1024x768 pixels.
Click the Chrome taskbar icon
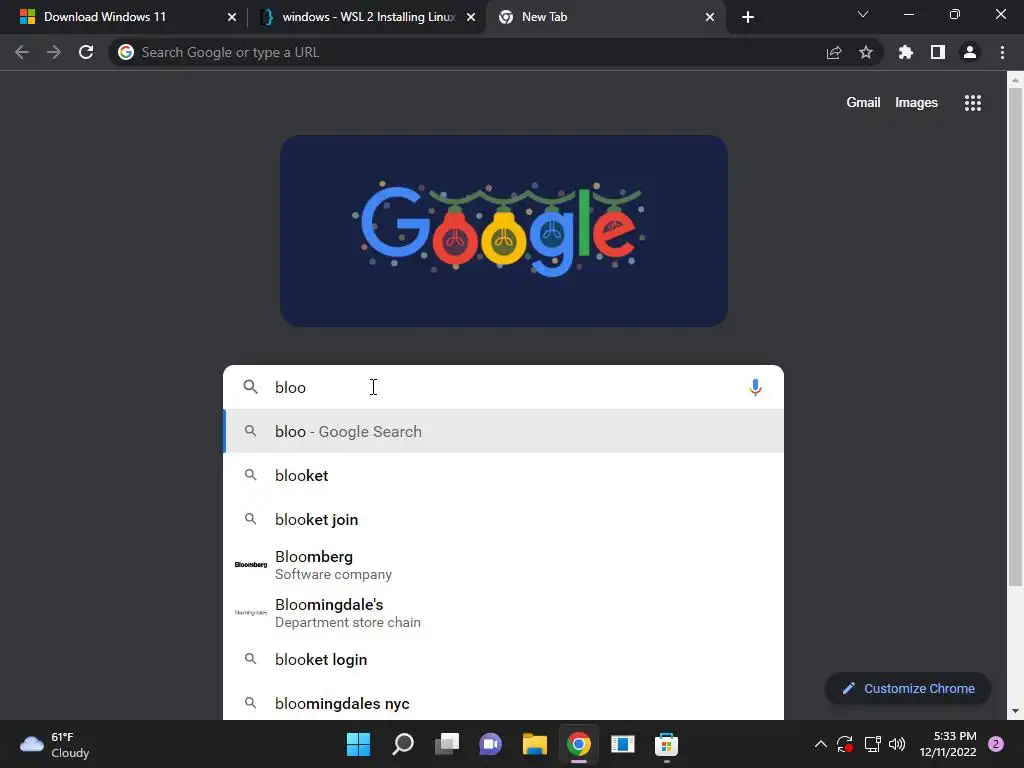point(579,744)
